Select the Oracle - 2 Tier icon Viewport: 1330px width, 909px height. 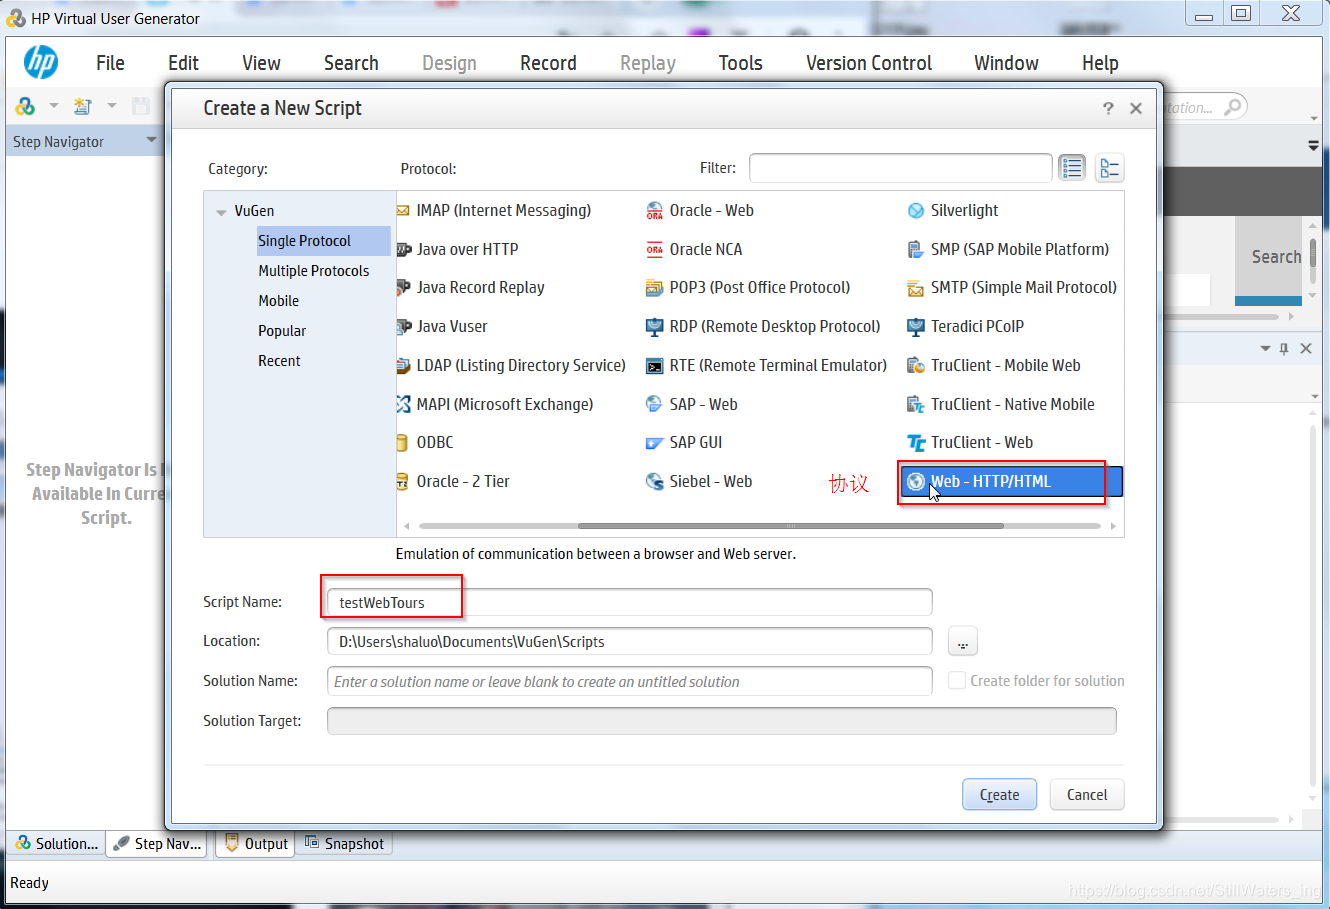coord(403,482)
